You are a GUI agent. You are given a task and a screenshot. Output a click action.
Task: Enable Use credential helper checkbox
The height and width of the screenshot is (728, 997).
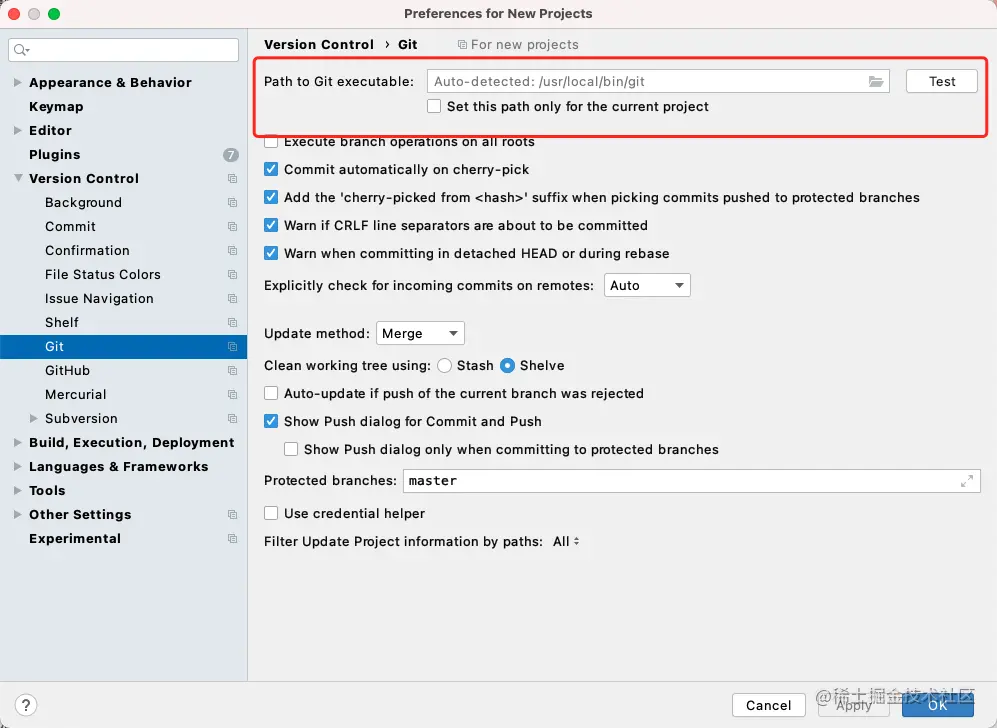point(271,513)
